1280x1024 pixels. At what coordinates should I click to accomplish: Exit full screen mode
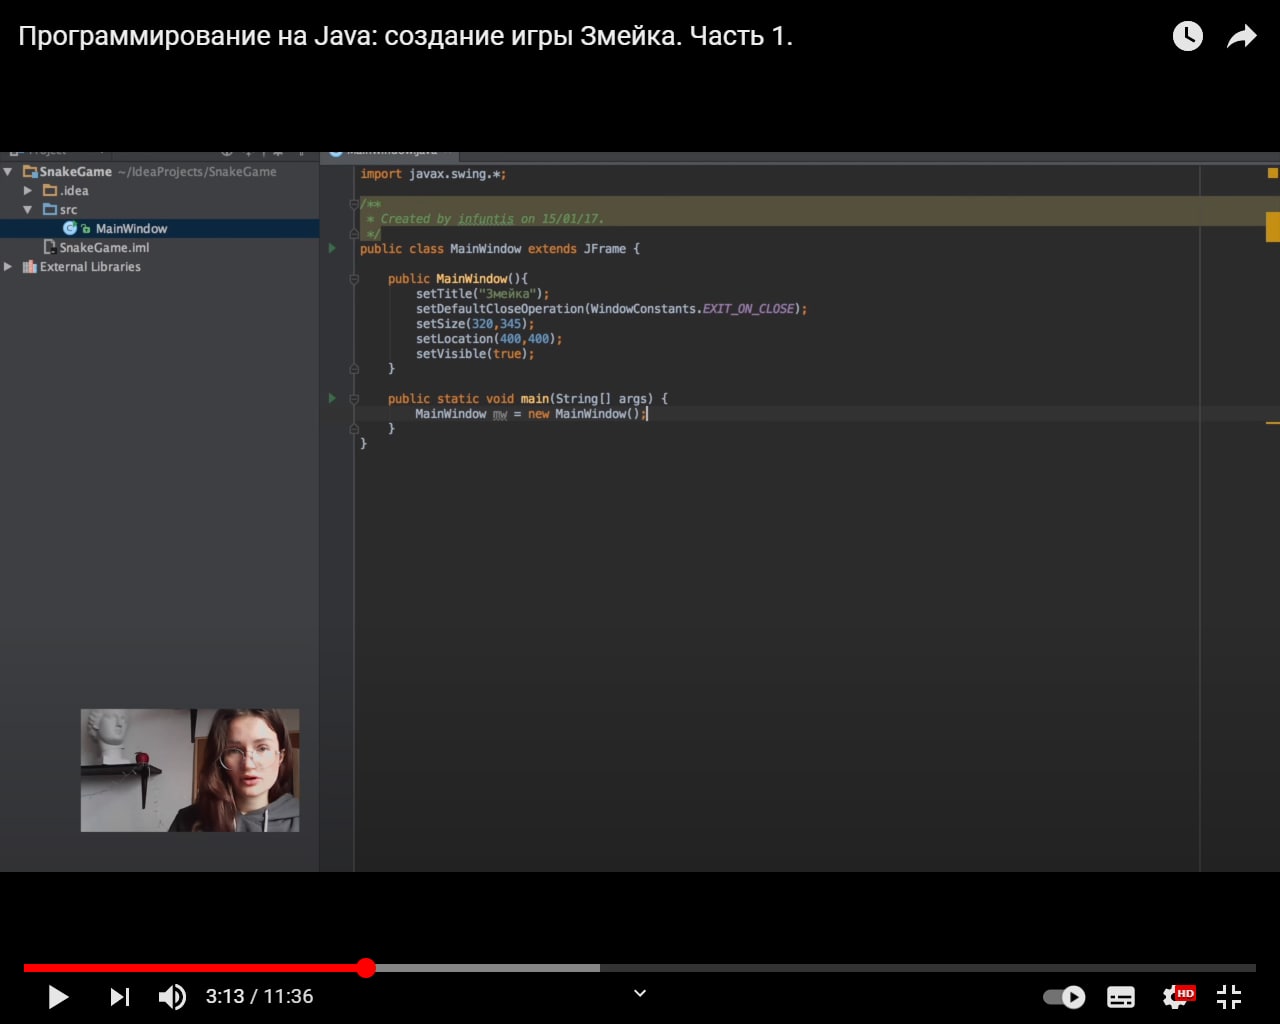coord(1229,997)
